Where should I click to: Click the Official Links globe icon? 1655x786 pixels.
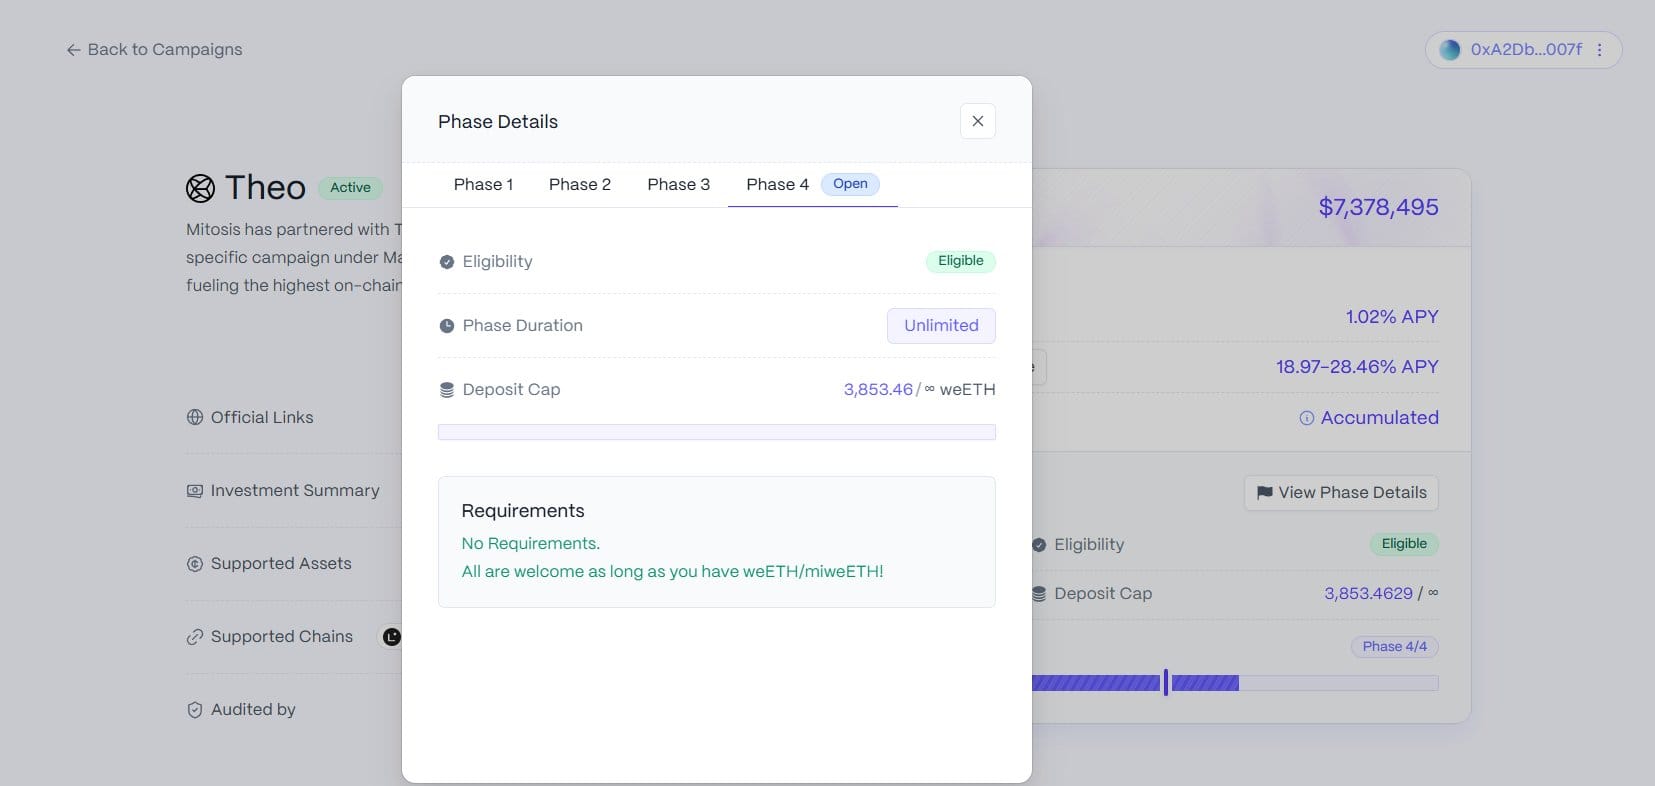[195, 418]
